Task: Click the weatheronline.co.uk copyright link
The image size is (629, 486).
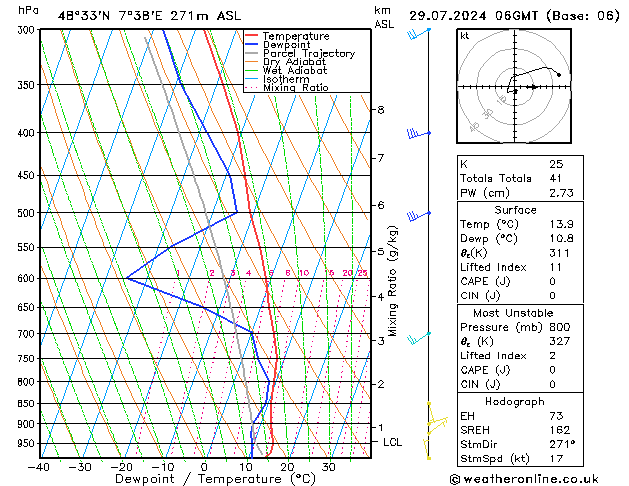Action: point(524,479)
